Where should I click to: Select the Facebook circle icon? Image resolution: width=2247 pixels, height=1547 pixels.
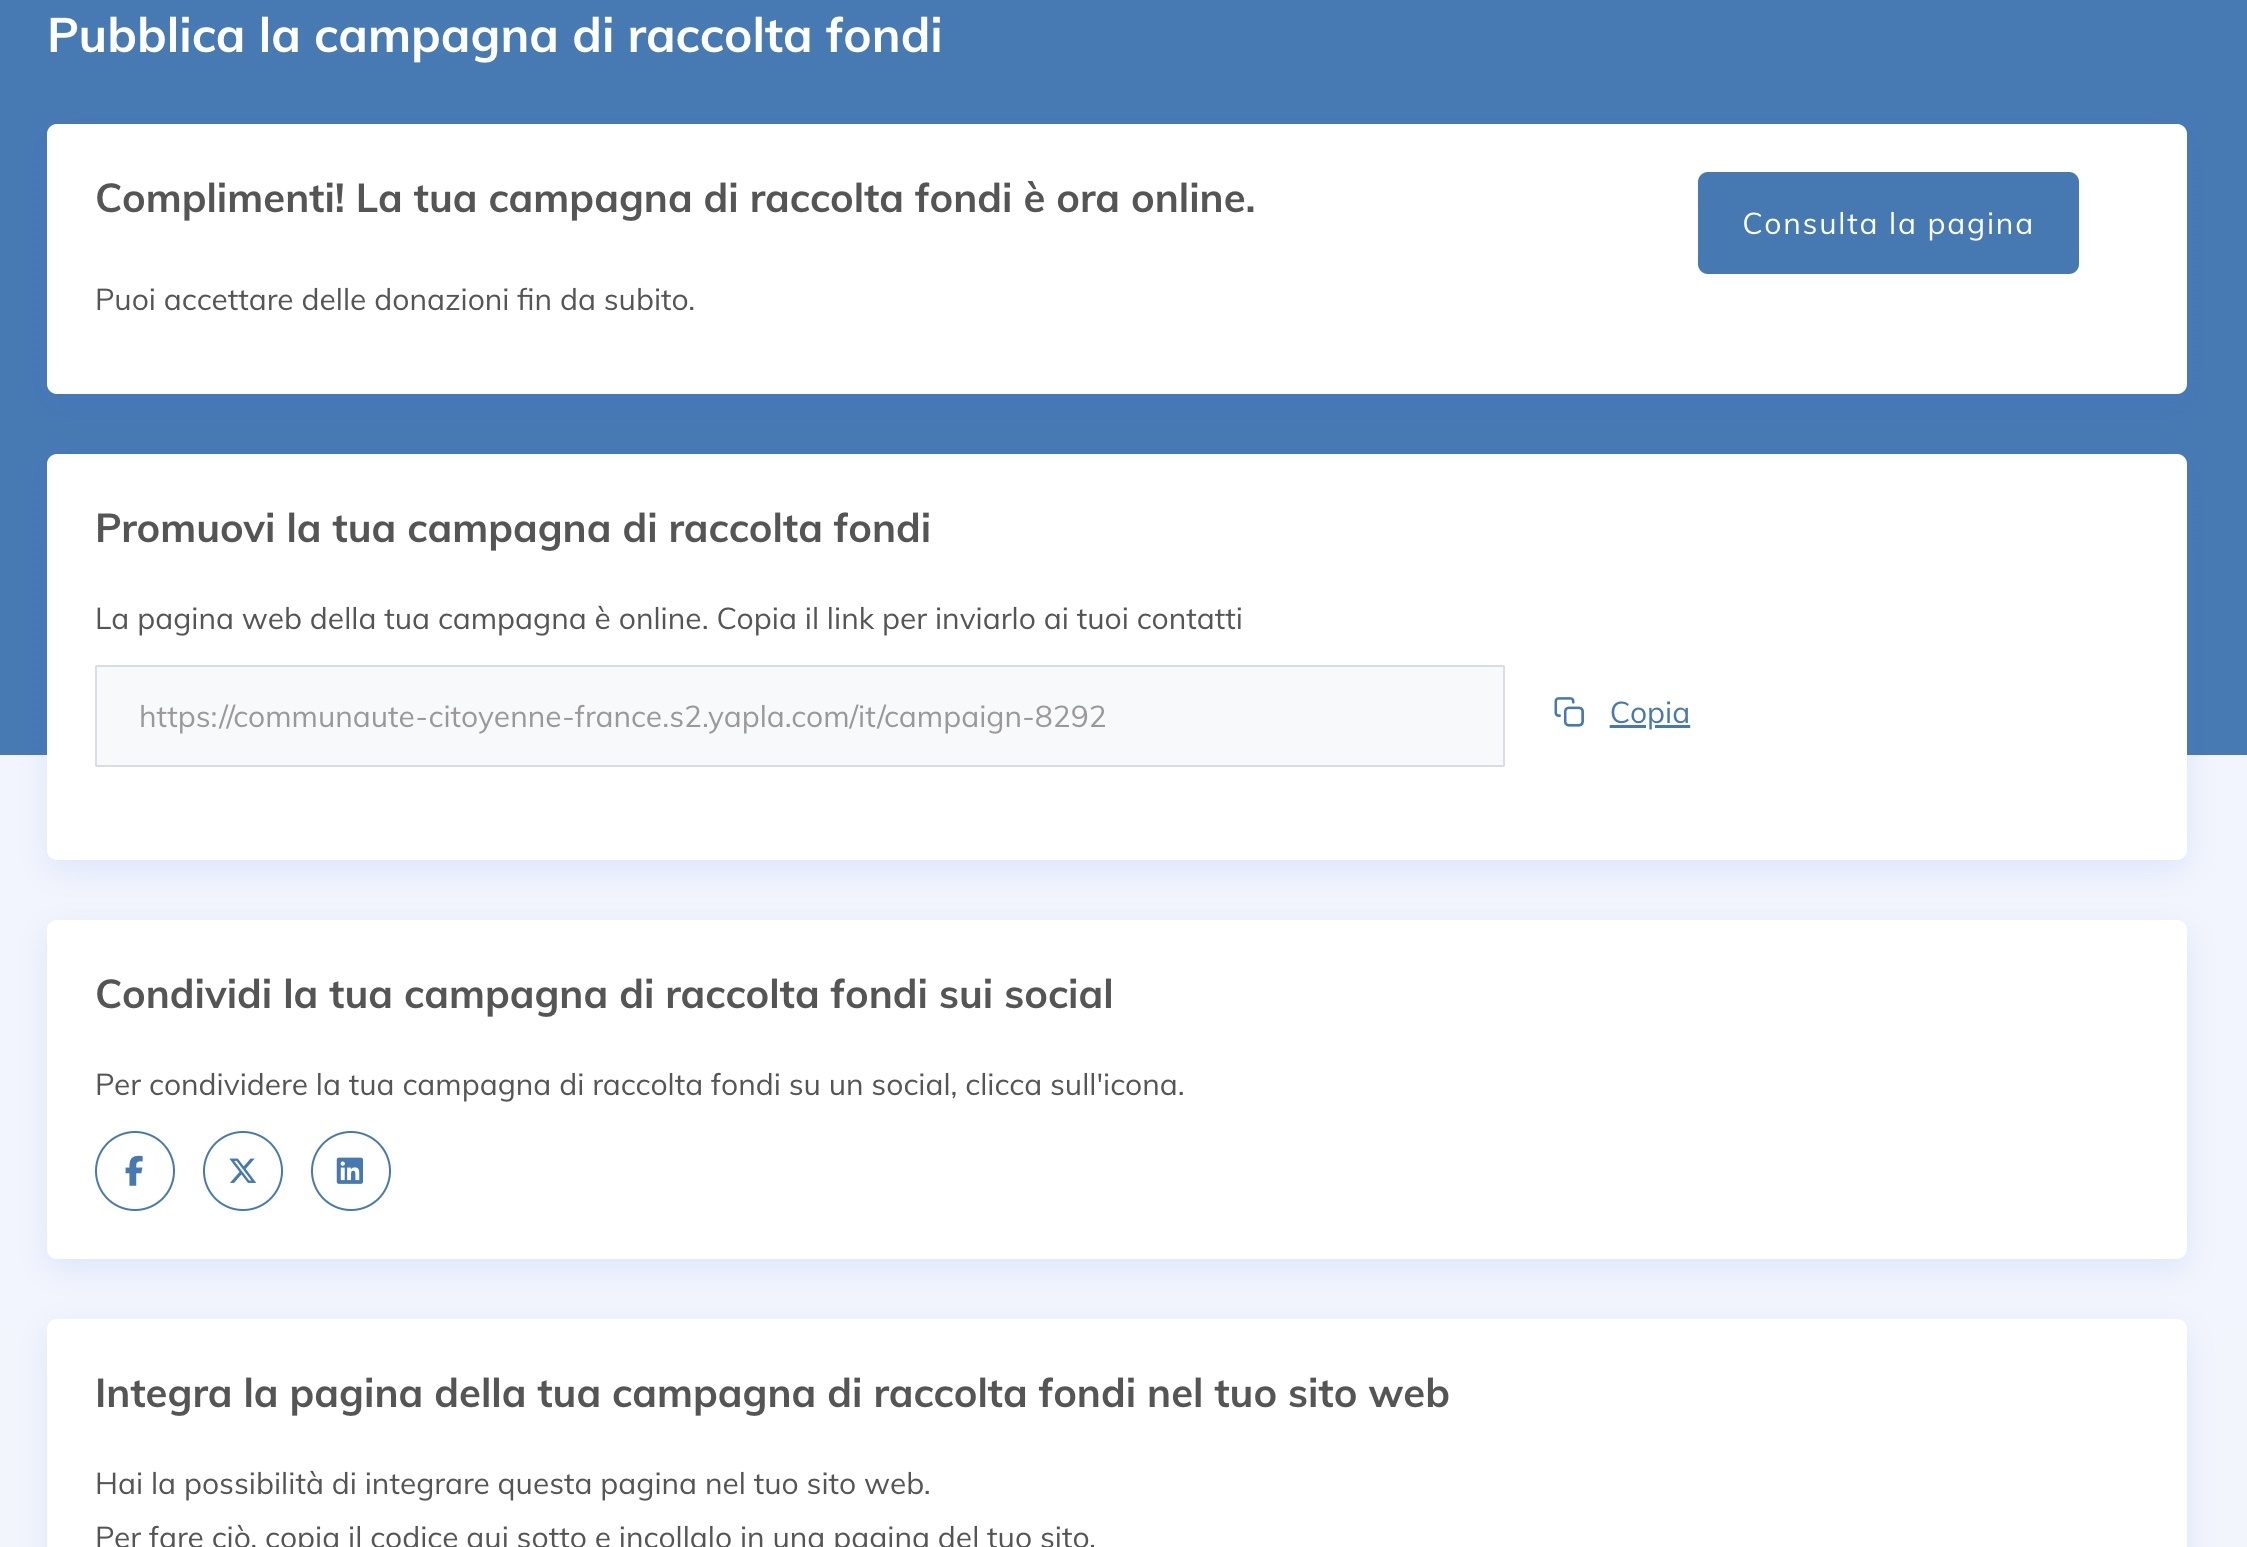pyautogui.click(x=134, y=1170)
